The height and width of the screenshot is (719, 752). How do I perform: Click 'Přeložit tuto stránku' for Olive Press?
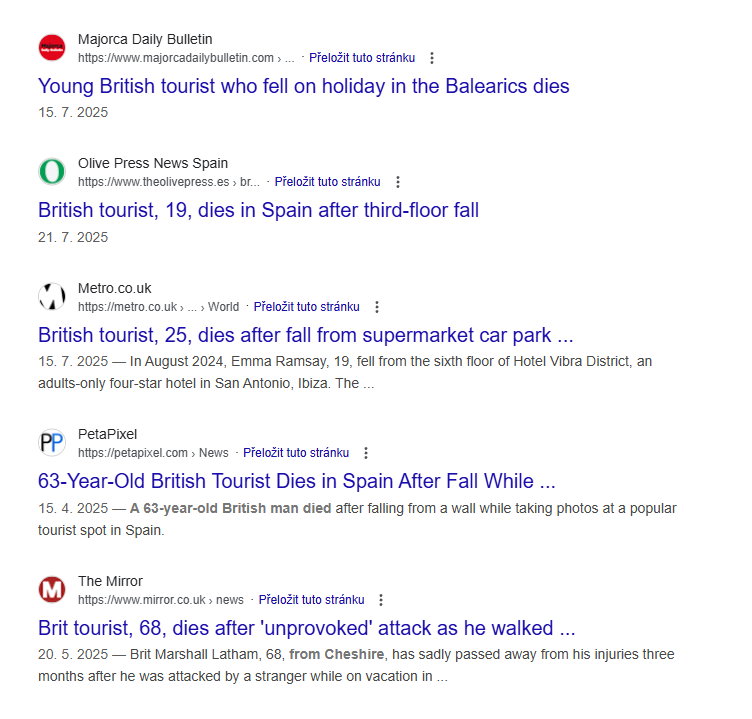pyautogui.click(x=328, y=182)
